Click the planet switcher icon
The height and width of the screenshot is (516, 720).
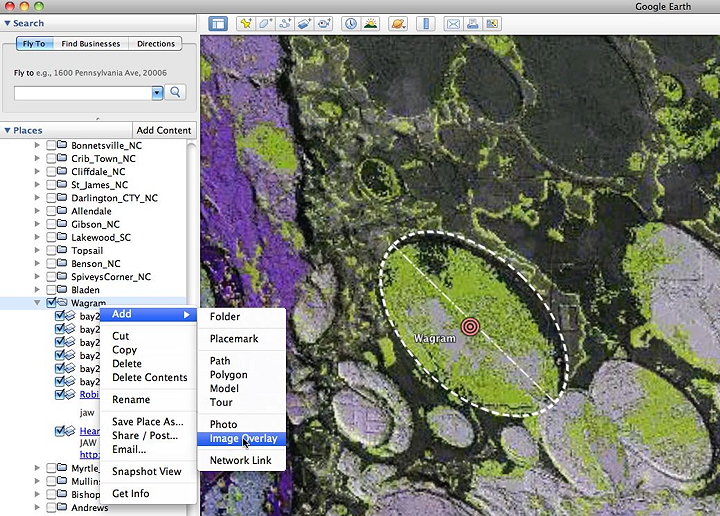397,23
